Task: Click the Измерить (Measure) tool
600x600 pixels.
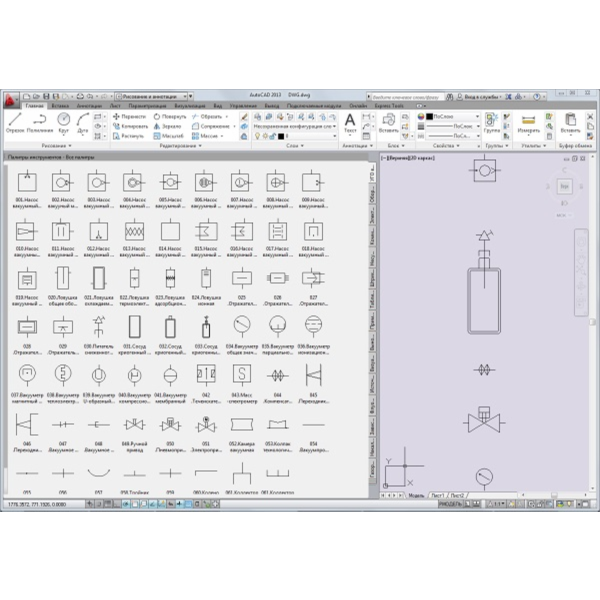Action: point(528,123)
